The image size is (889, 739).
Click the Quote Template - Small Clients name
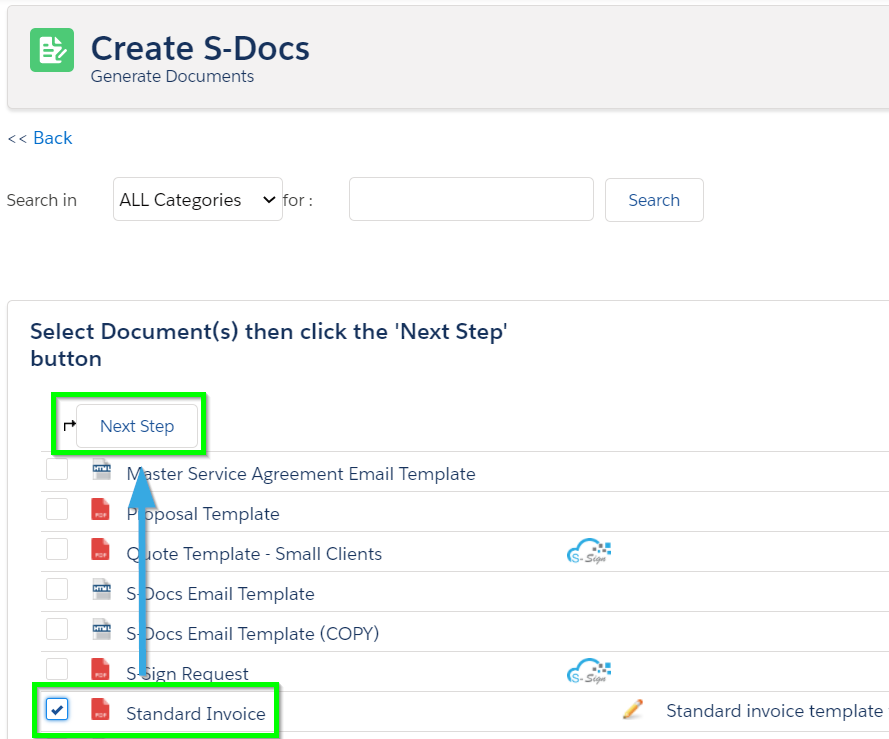click(x=254, y=554)
